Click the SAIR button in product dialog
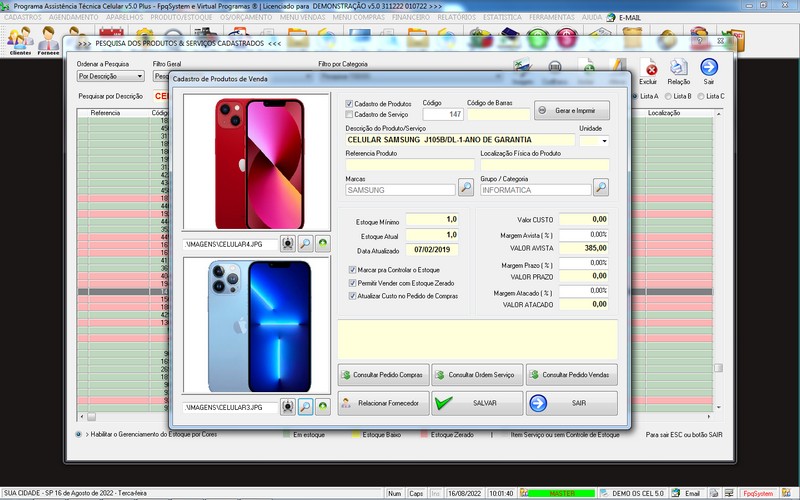 tap(572, 403)
